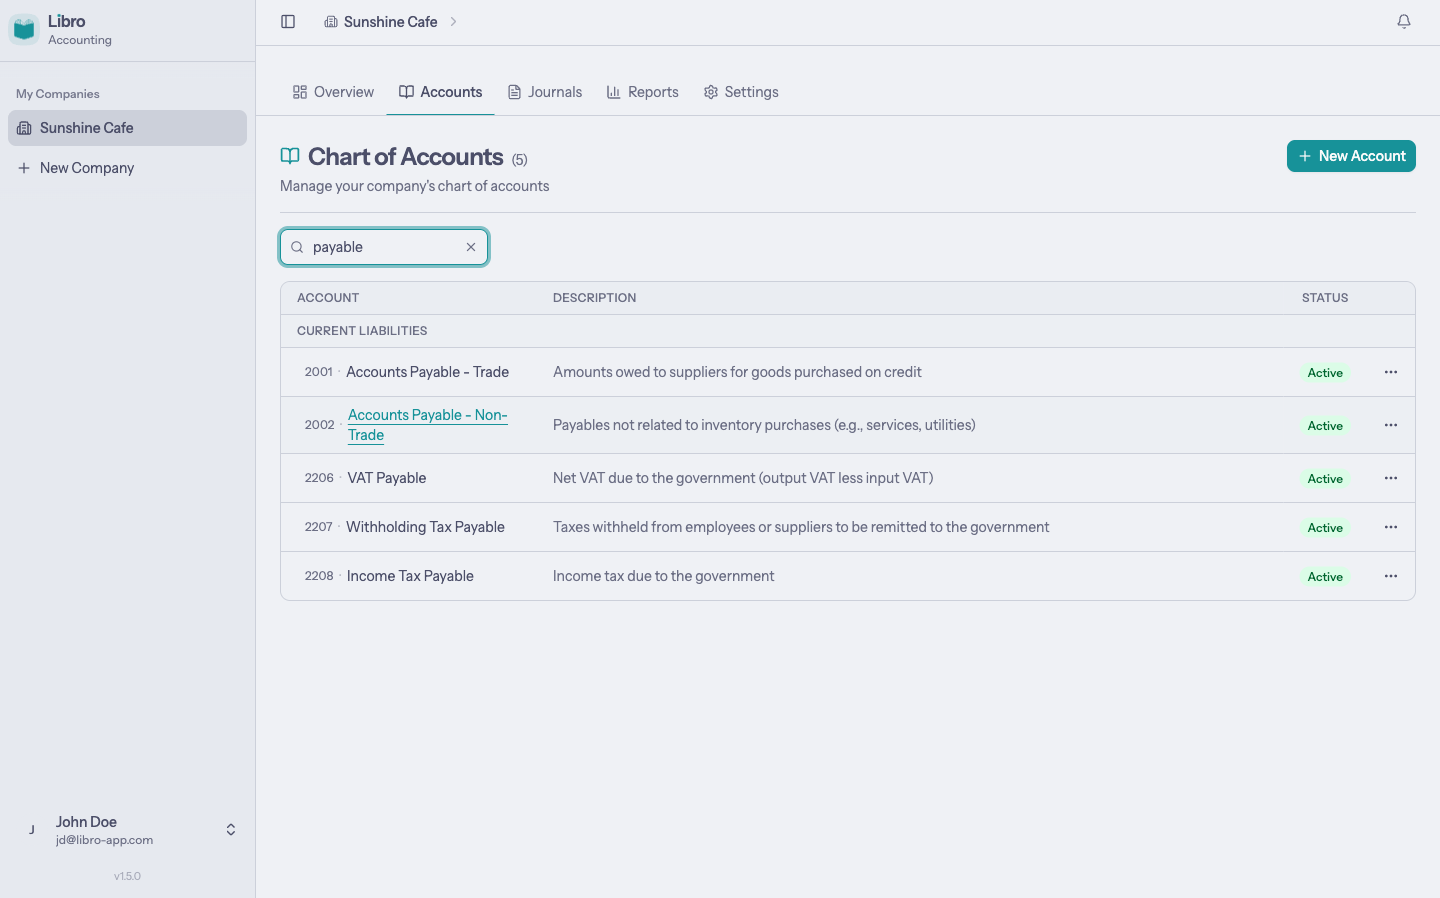
Task: Switch to the Overview tab
Action: [332, 91]
